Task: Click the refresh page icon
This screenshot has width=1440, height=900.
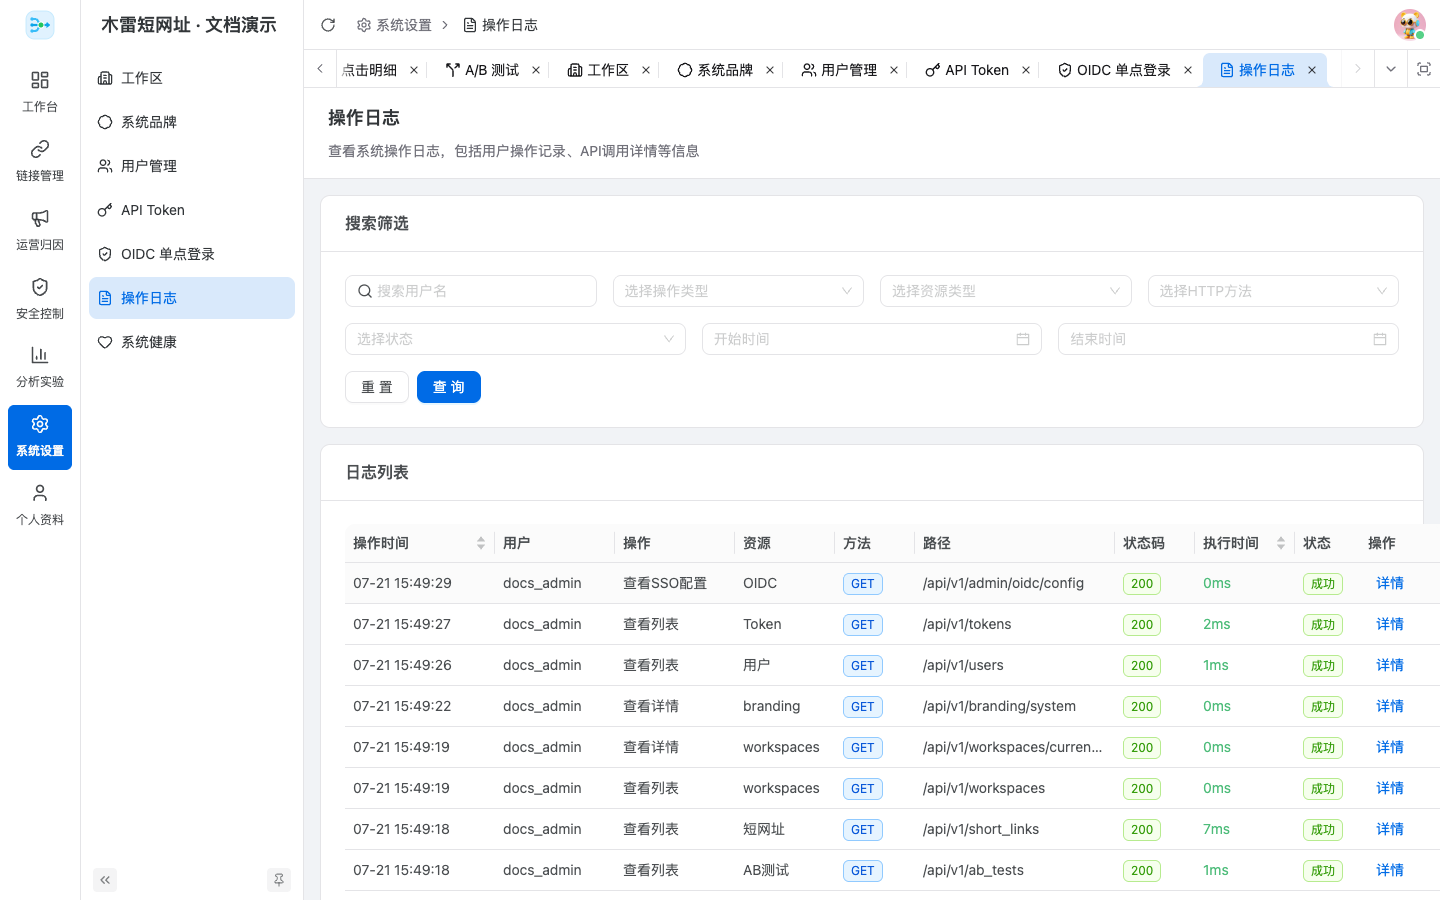Action: click(x=328, y=25)
